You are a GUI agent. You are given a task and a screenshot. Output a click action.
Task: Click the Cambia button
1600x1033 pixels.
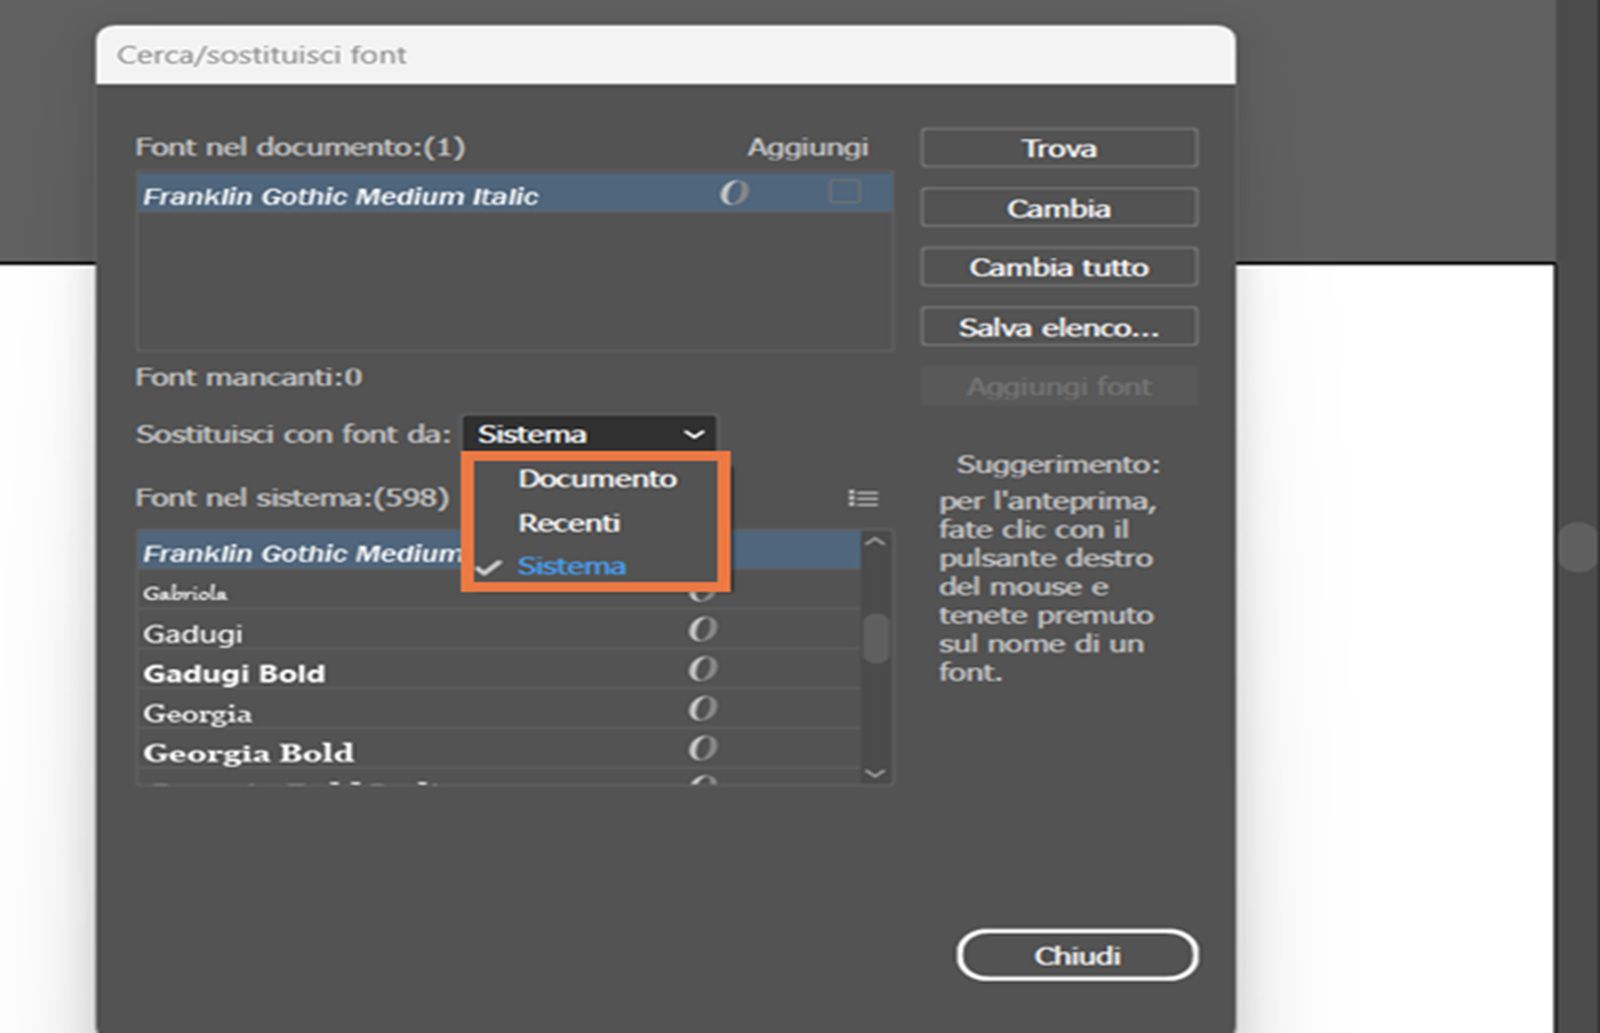point(1059,208)
